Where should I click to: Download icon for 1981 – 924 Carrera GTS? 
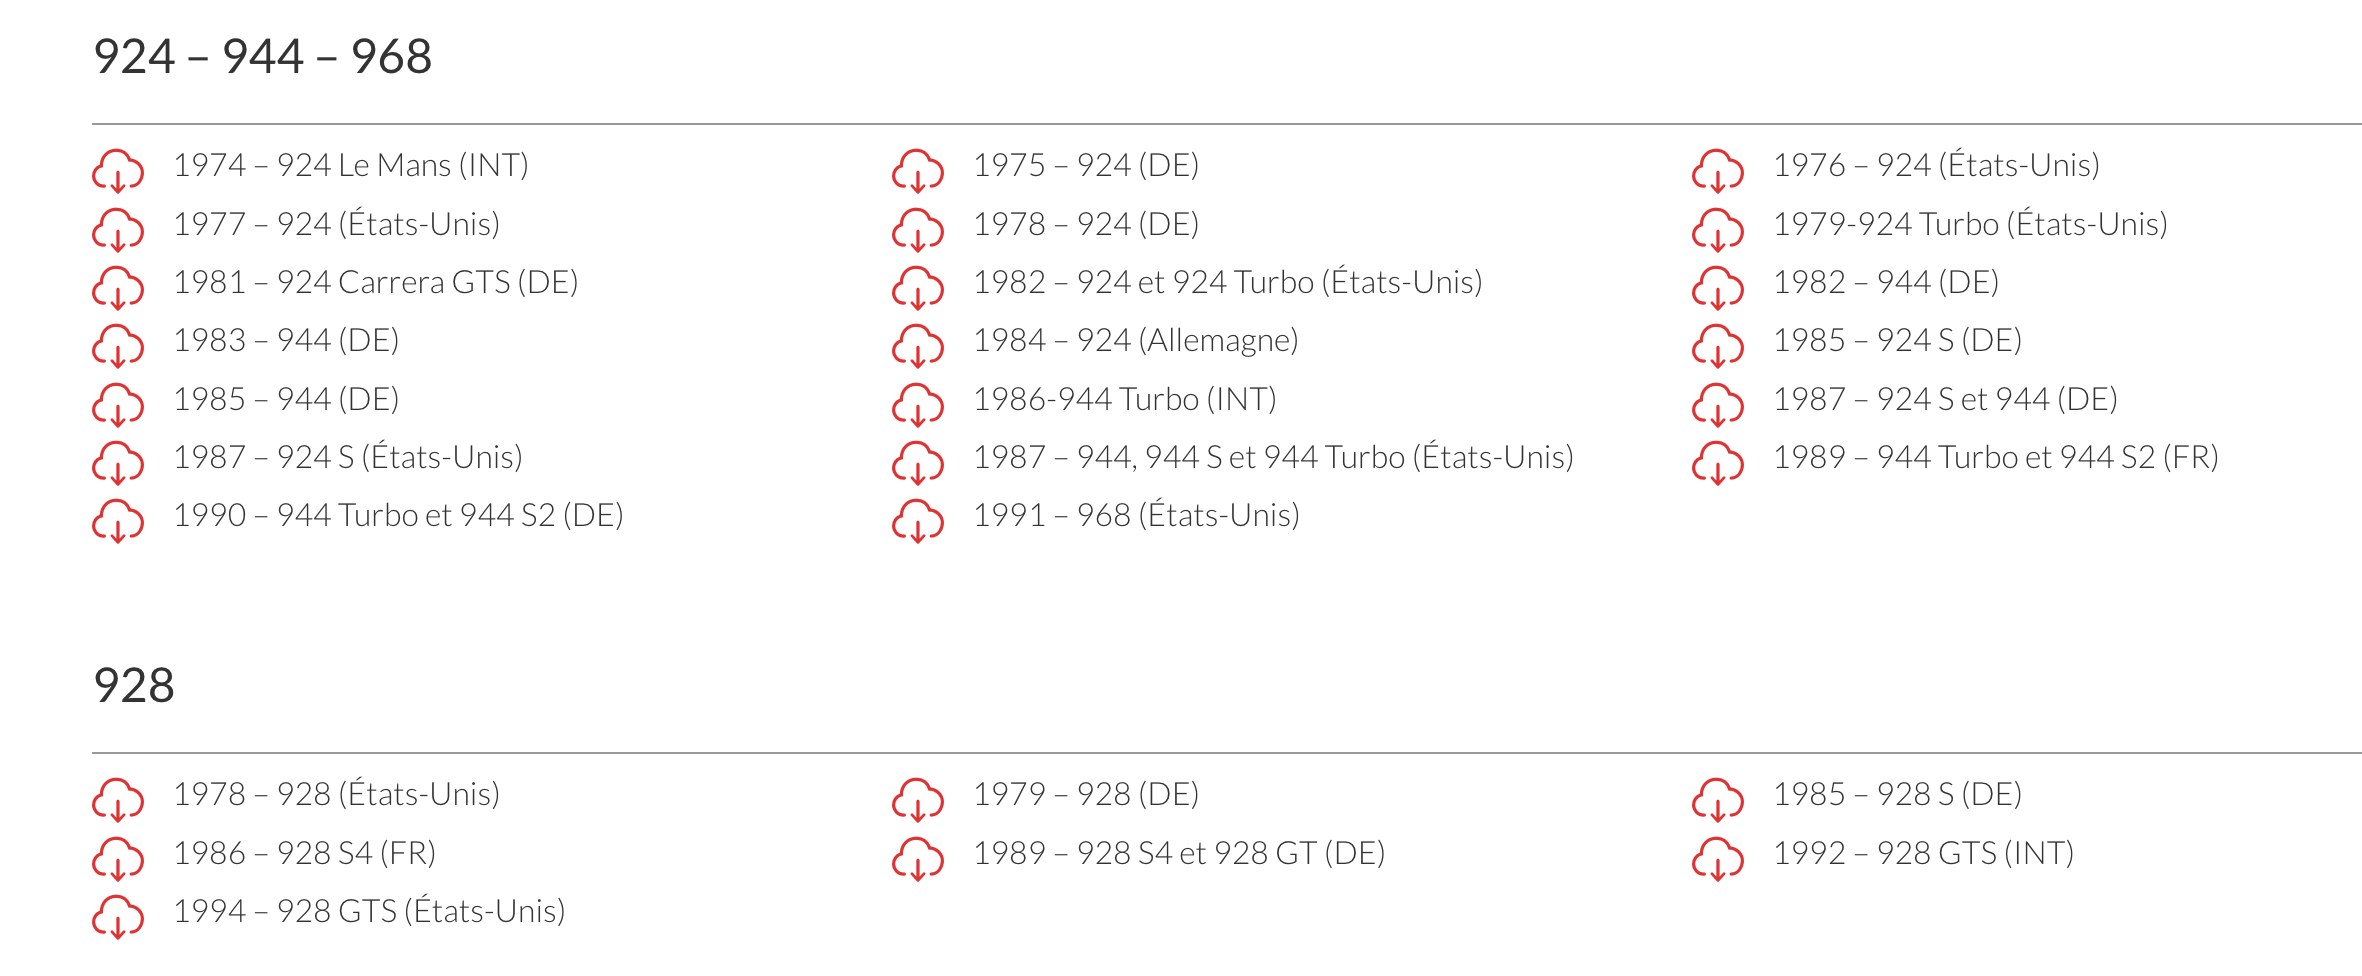coord(118,288)
